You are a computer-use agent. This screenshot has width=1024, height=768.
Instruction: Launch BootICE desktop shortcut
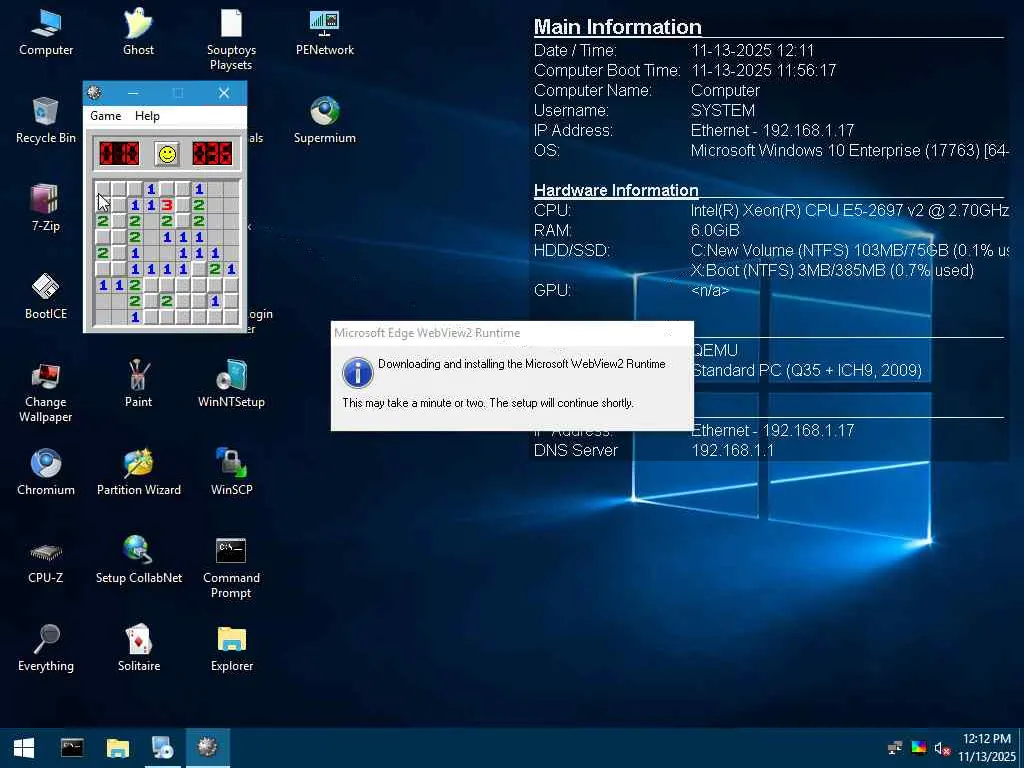46,297
